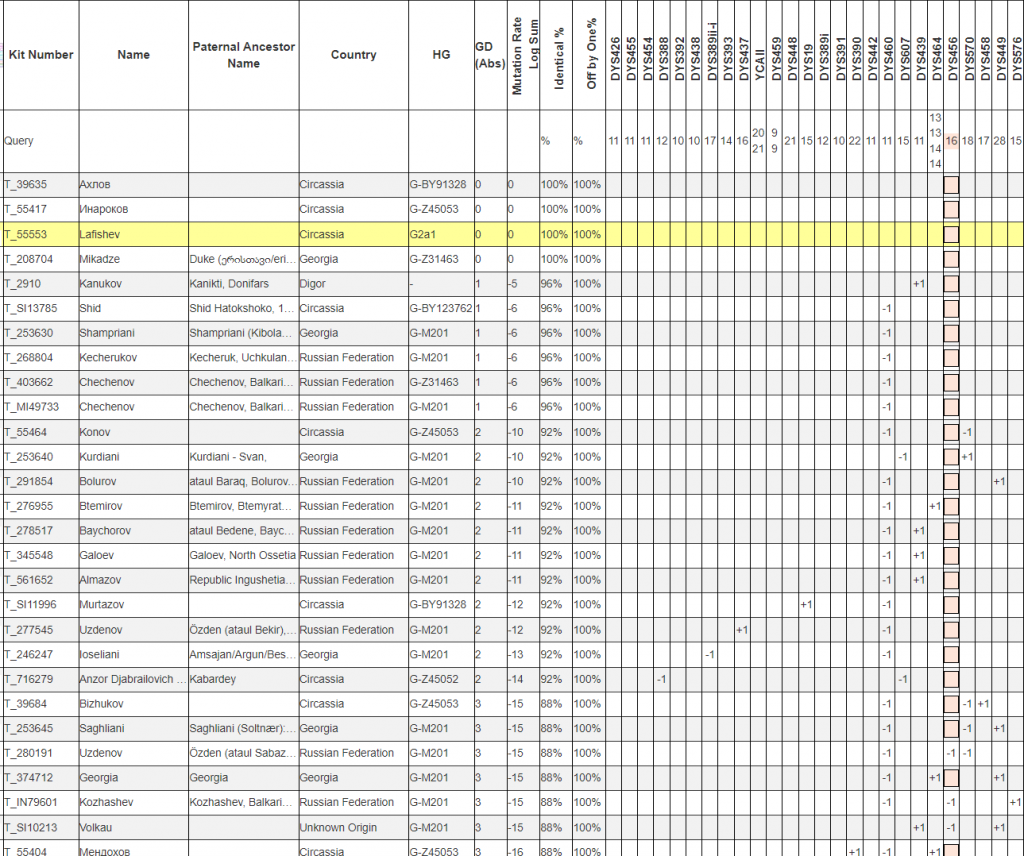This screenshot has height=856, width=1024.
Task: Click the DYS464 marker column header
Action: coord(936,59)
